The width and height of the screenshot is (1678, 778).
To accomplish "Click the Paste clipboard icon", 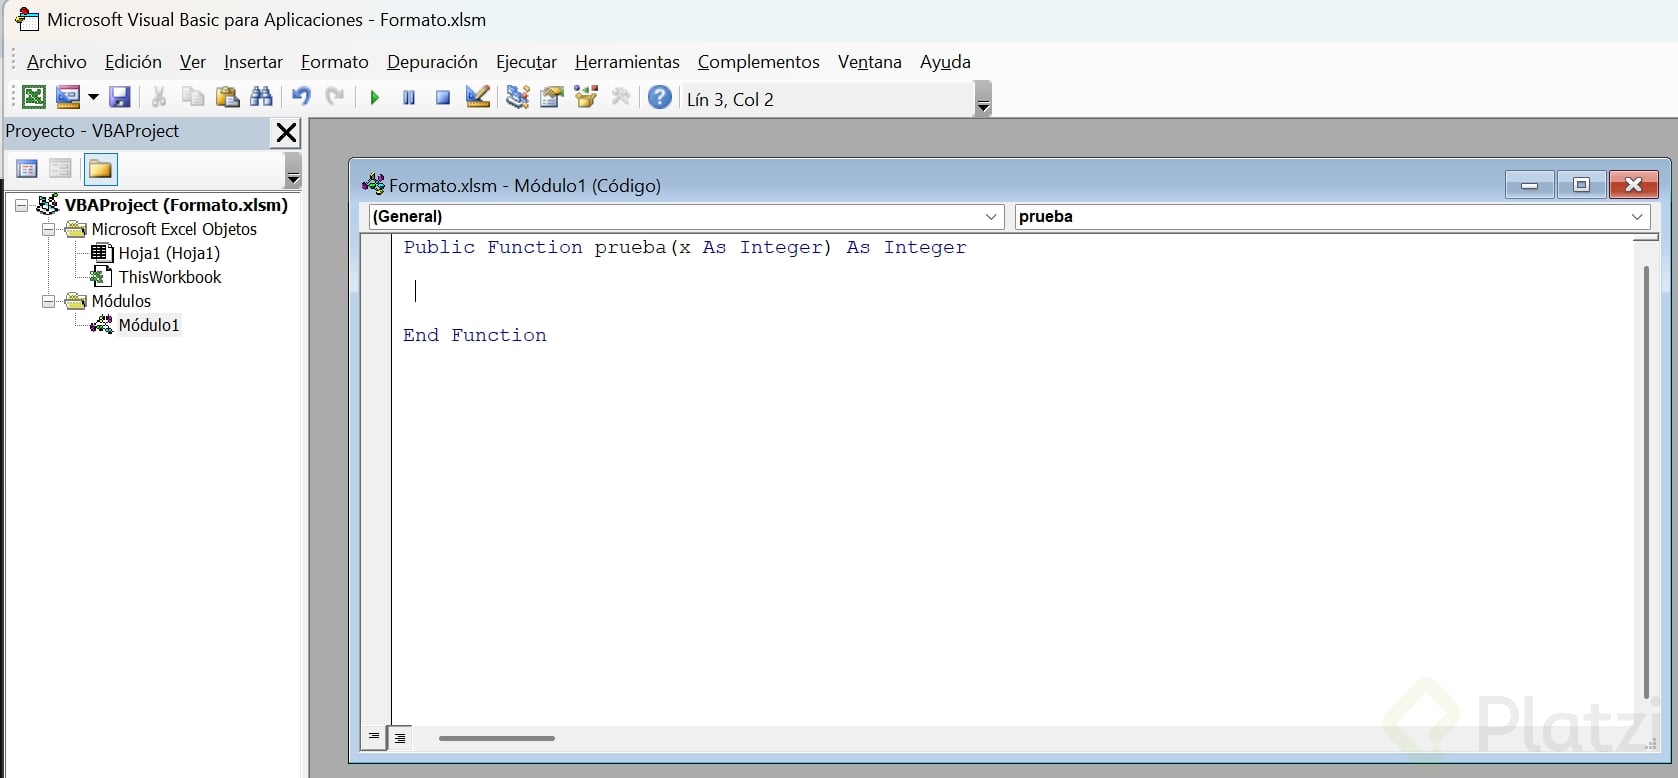I will 228,97.
